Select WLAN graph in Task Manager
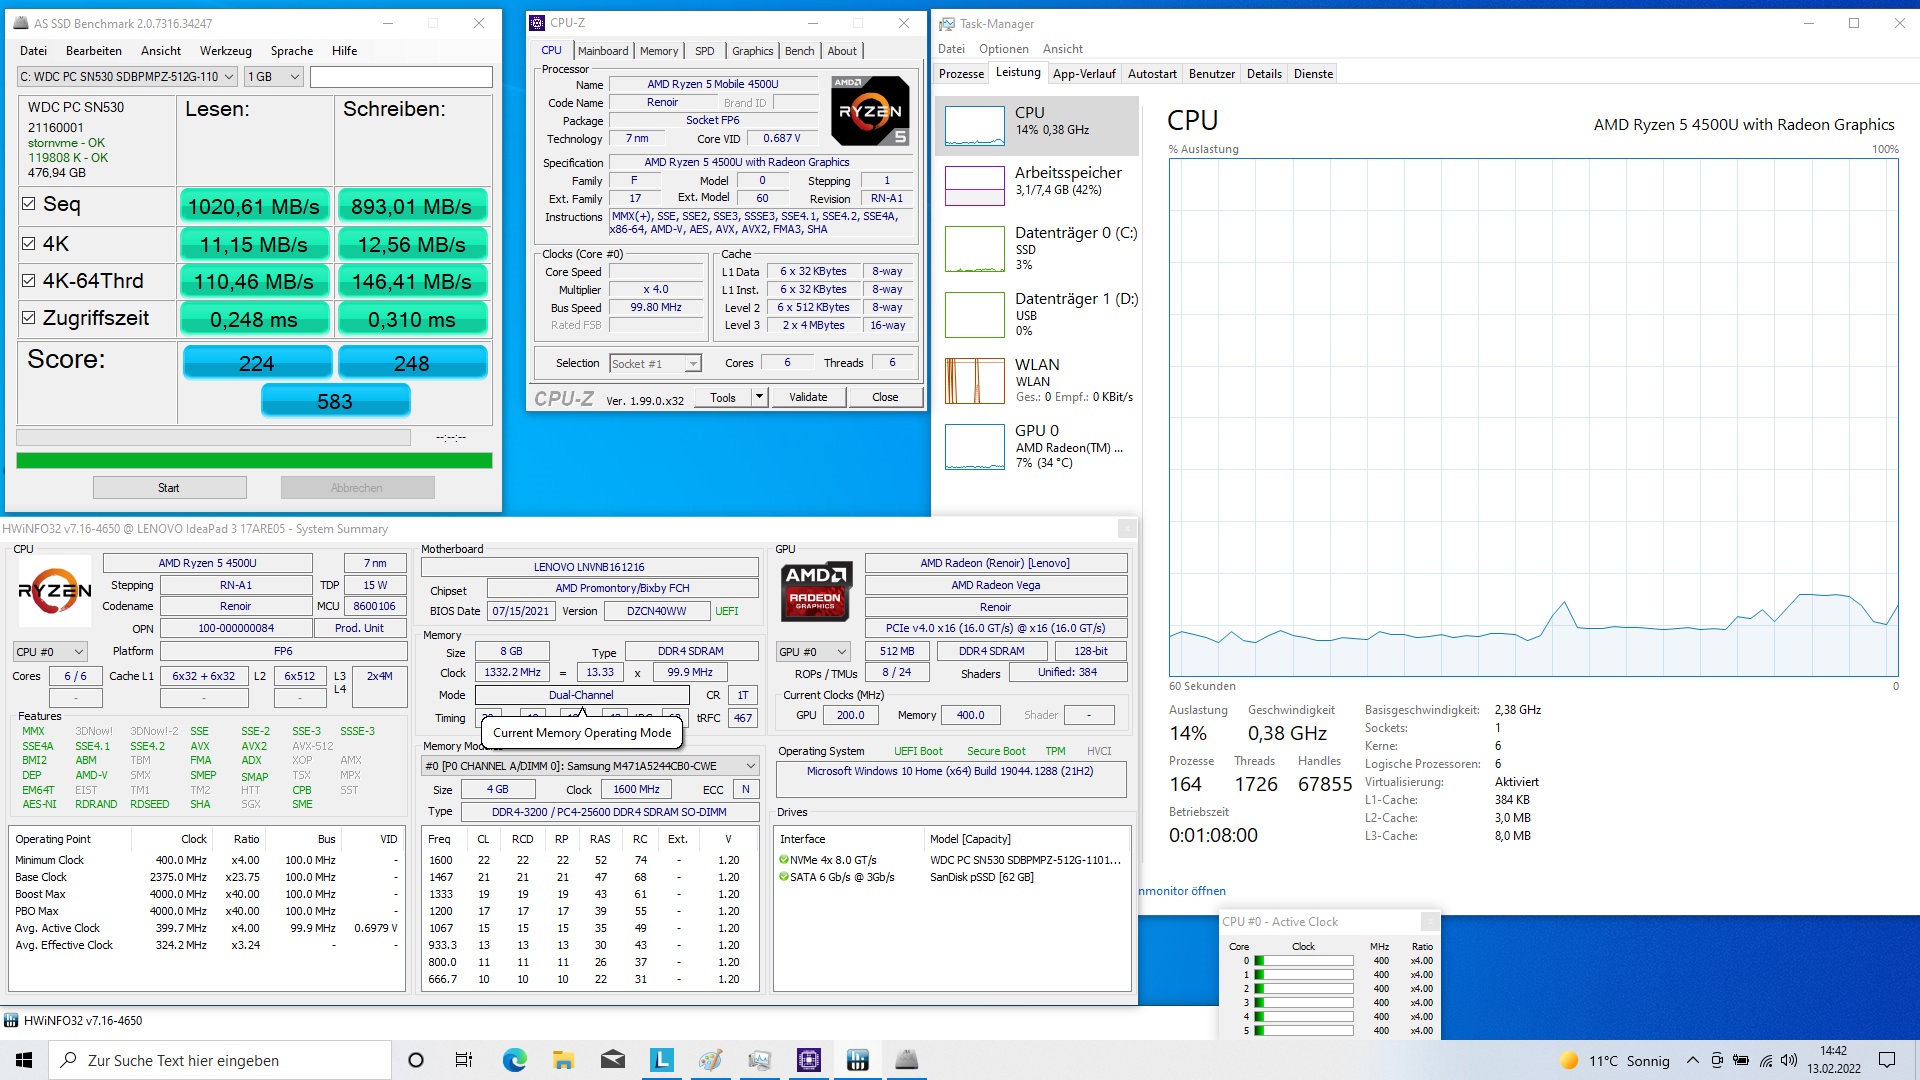This screenshot has width=1920, height=1080. [974, 381]
